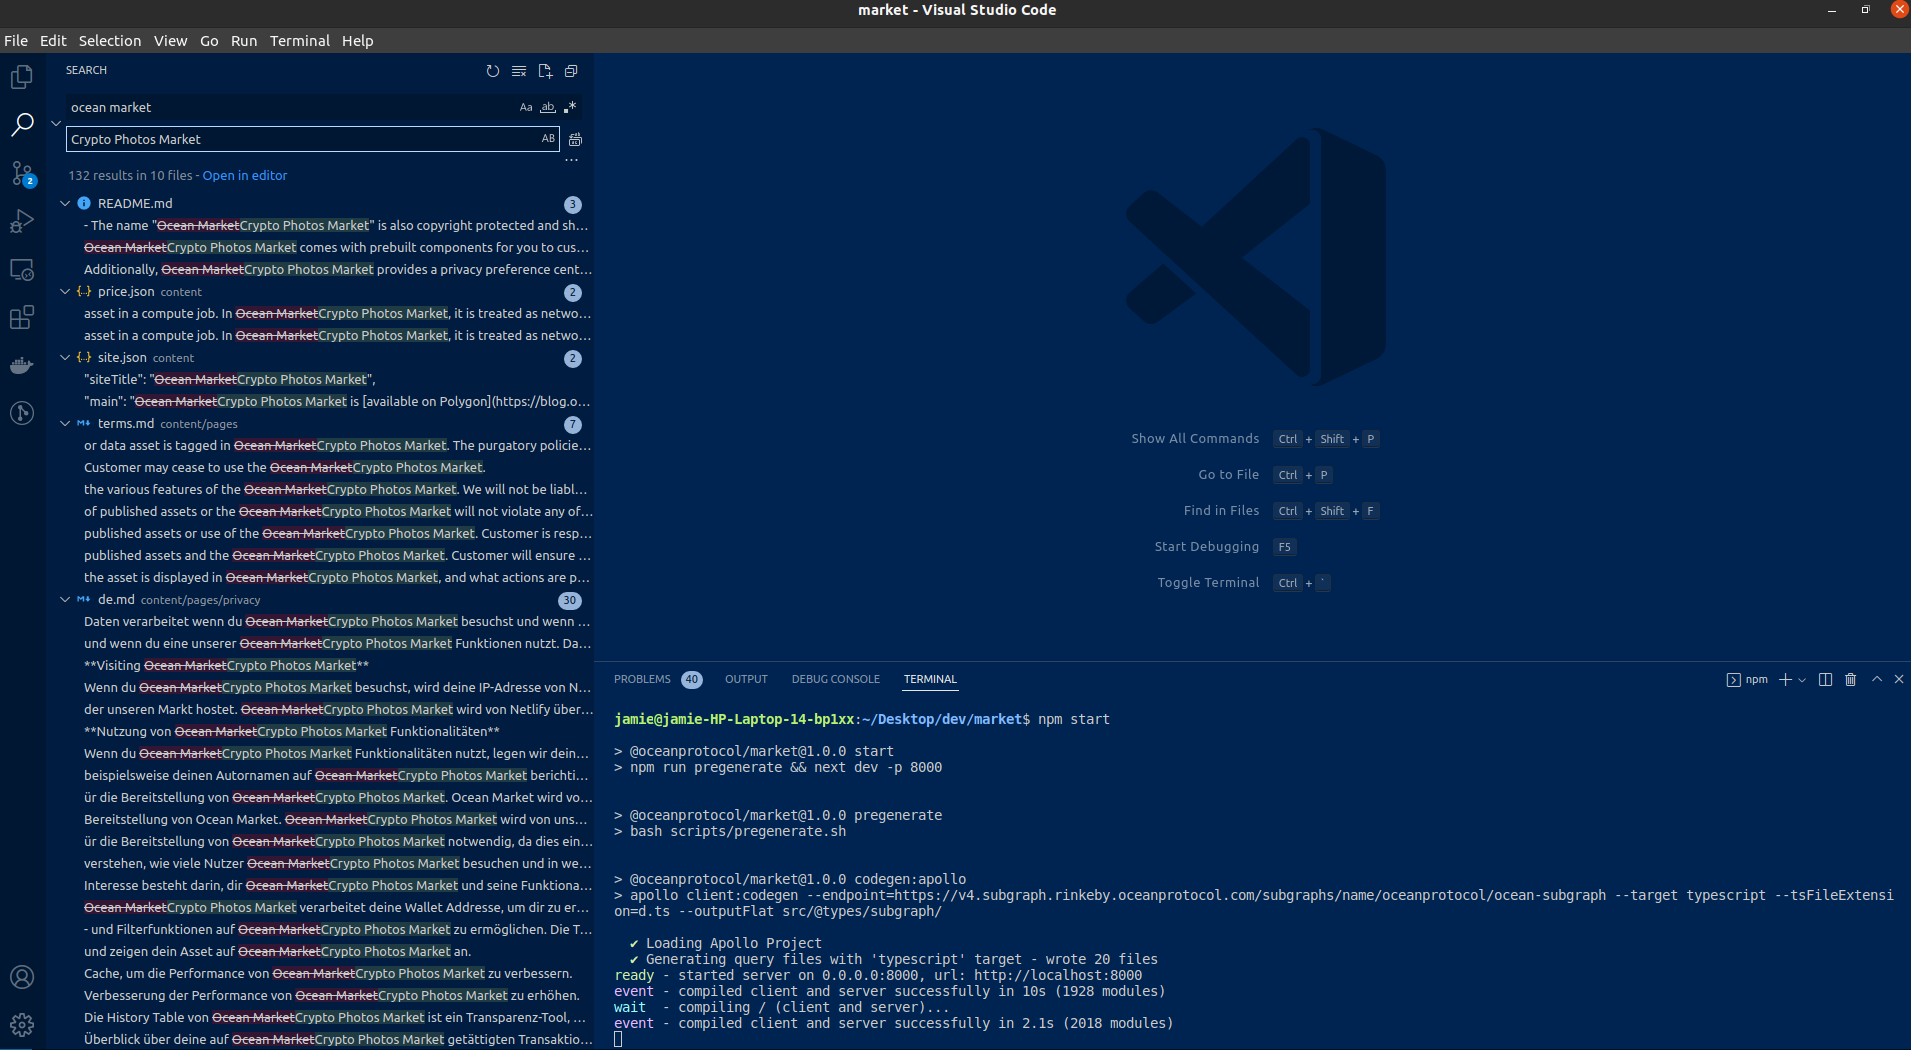Switch to the Output tab
Screen dimensions: 1911x1050
[746, 679]
